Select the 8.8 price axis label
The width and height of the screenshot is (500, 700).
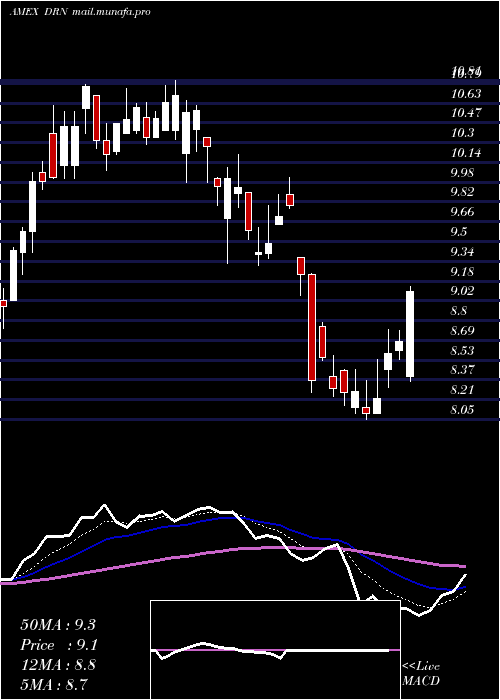459,311
